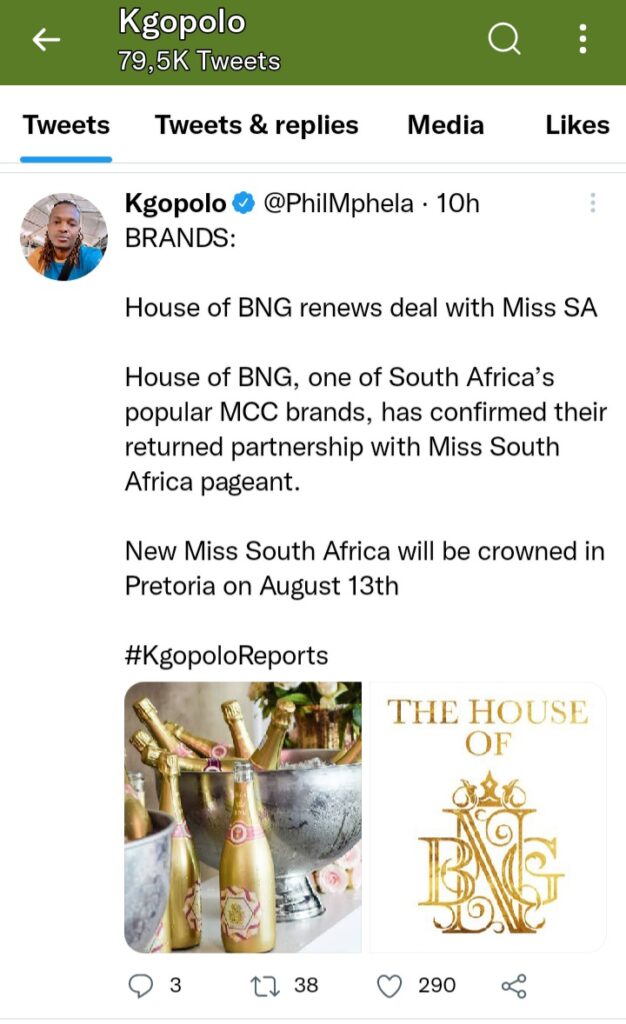Viewport: 626px width, 1024px height.
Task: Tap the blue verified badge
Action: [243, 204]
